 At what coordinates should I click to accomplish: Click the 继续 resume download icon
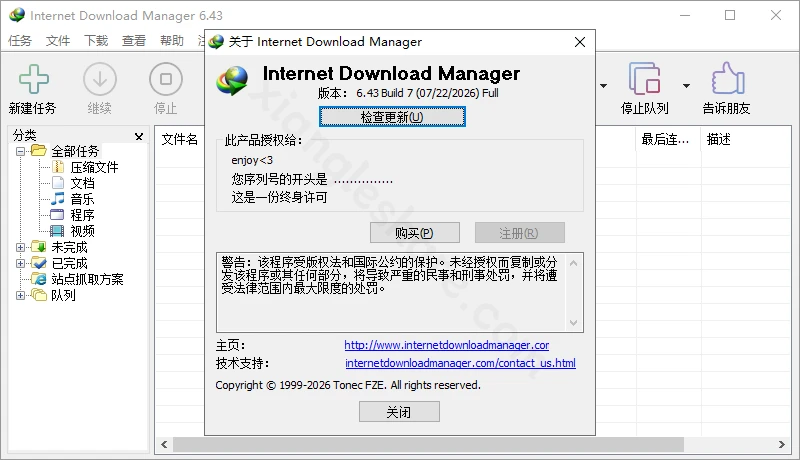point(99,79)
